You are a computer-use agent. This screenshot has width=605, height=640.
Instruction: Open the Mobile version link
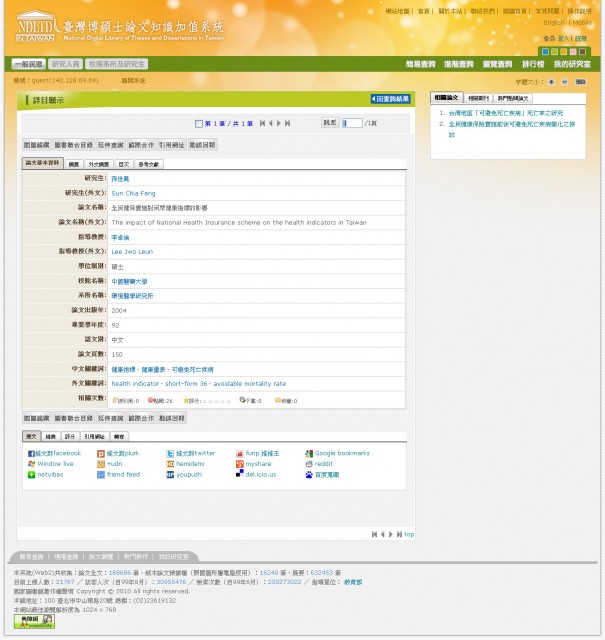point(582,22)
